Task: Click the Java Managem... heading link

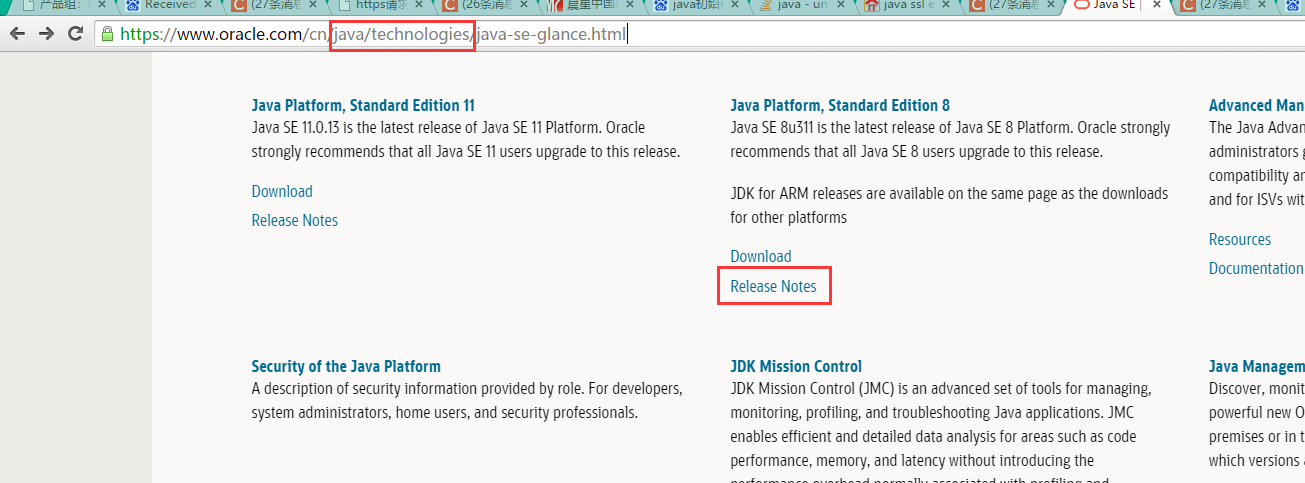Action: pyautogui.click(x=1256, y=366)
